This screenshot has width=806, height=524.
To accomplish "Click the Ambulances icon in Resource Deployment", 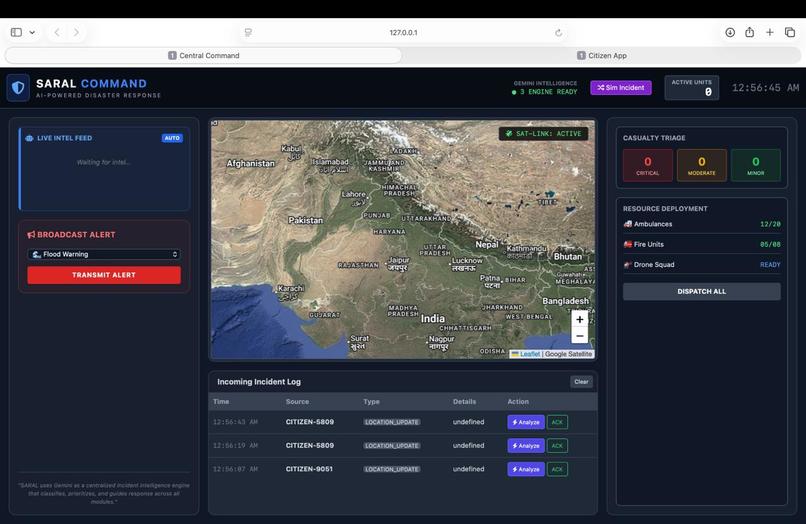I will click(x=628, y=224).
